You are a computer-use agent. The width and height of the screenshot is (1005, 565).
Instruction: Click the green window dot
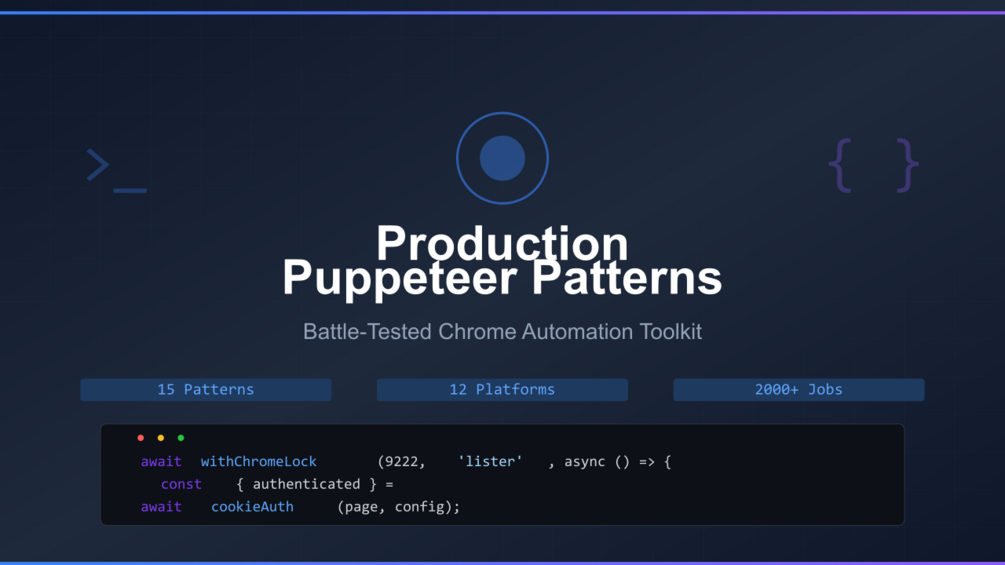(x=181, y=438)
